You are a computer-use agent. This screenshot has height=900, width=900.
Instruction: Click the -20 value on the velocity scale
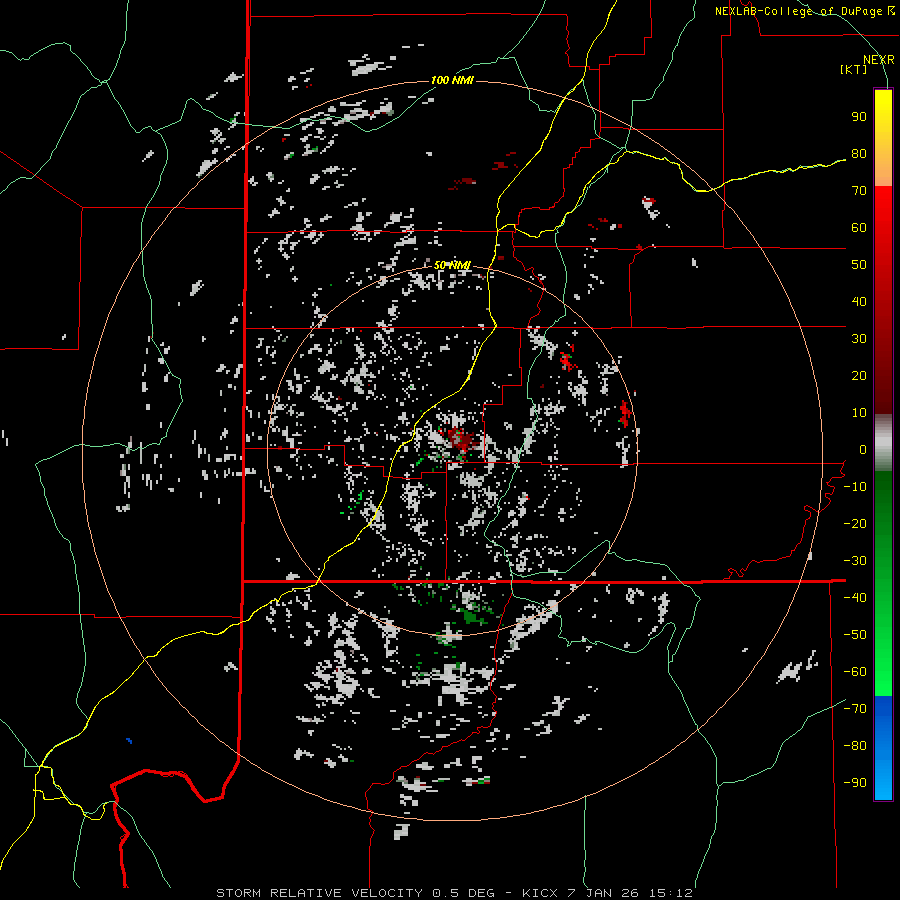pyautogui.click(x=855, y=524)
